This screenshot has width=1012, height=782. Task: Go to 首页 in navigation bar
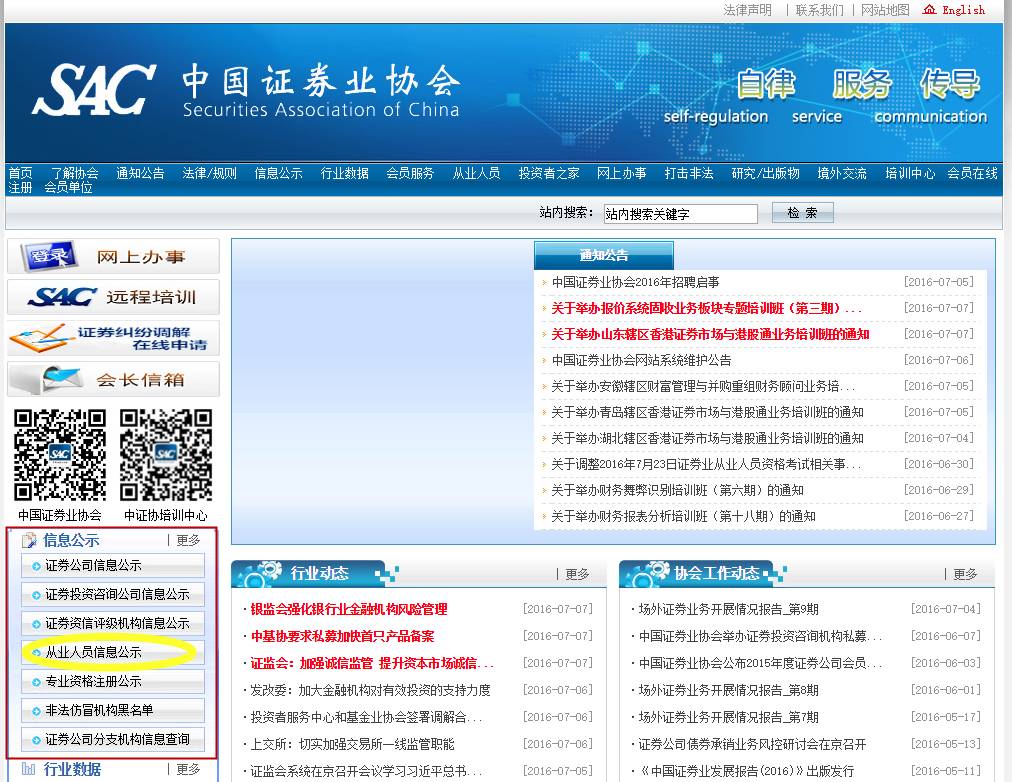coord(20,173)
